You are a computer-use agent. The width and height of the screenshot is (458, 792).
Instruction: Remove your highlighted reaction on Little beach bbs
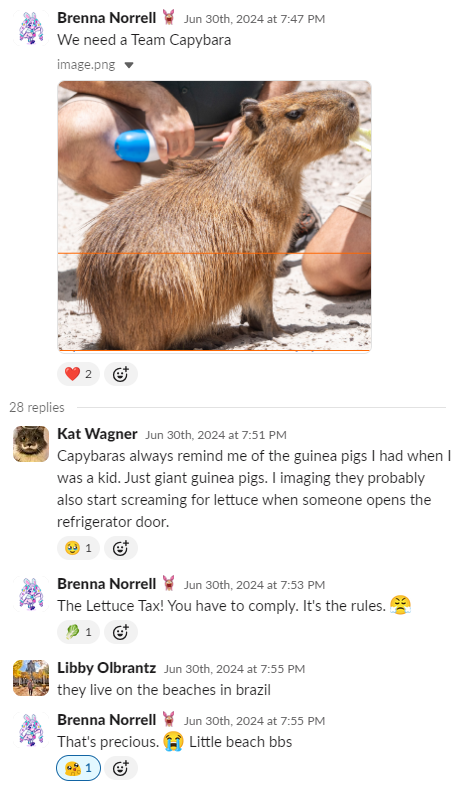pyautogui.click(x=79, y=768)
